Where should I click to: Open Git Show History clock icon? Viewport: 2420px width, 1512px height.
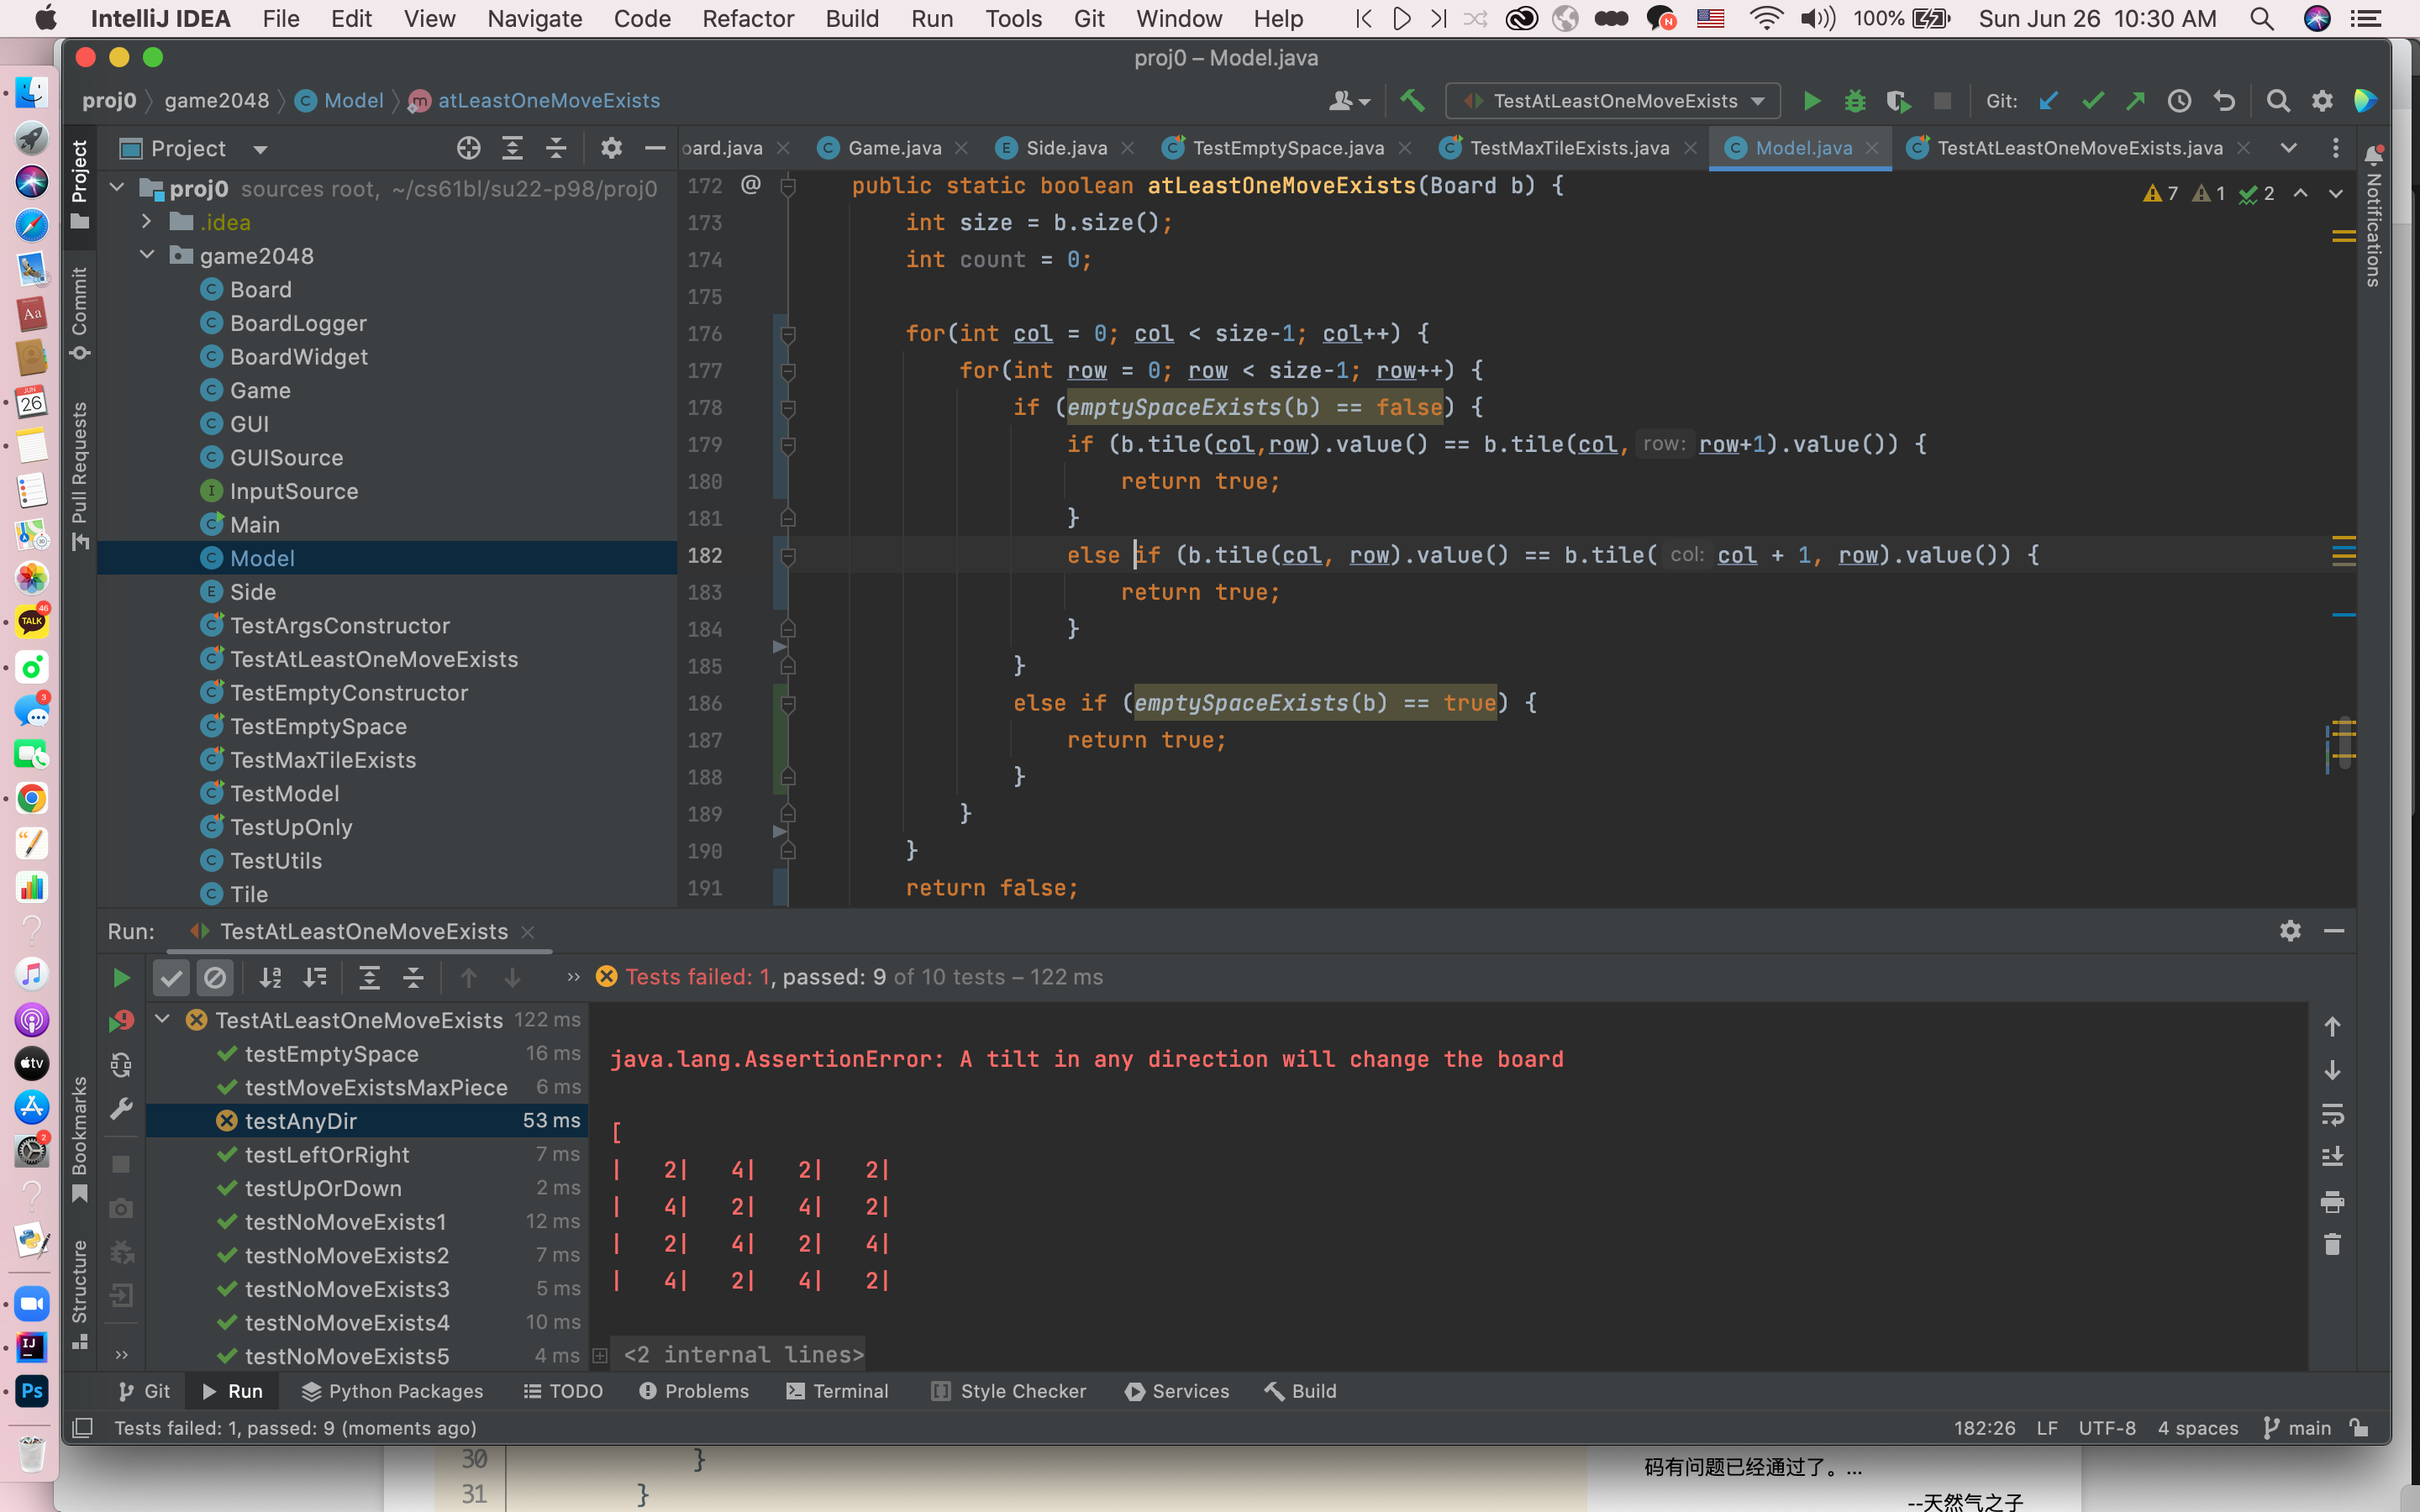pos(2179,101)
